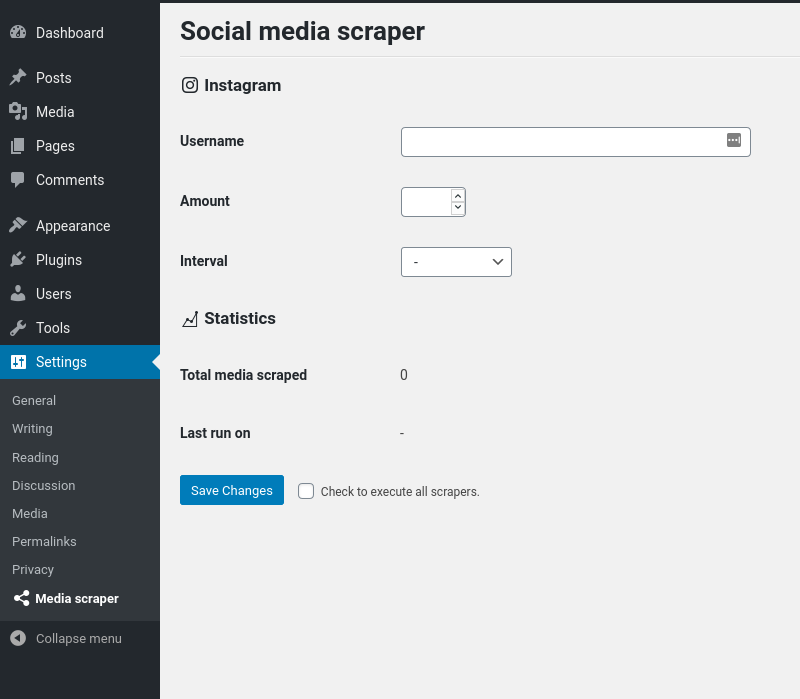Open Reading settings submenu link
This screenshot has height=699, width=800.
pyautogui.click(x=35, y=457)
